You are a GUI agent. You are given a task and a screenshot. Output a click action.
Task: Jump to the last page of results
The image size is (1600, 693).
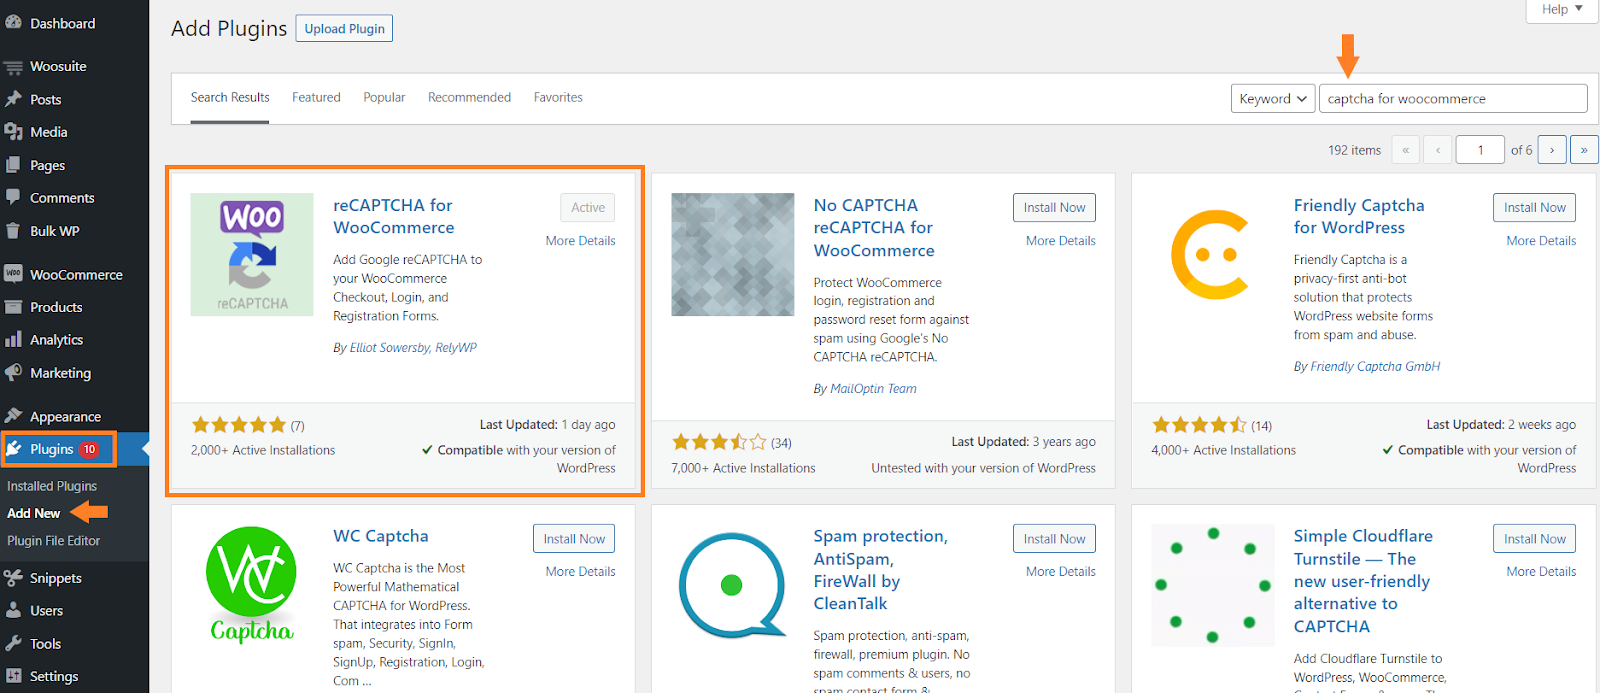[1584, 150]
